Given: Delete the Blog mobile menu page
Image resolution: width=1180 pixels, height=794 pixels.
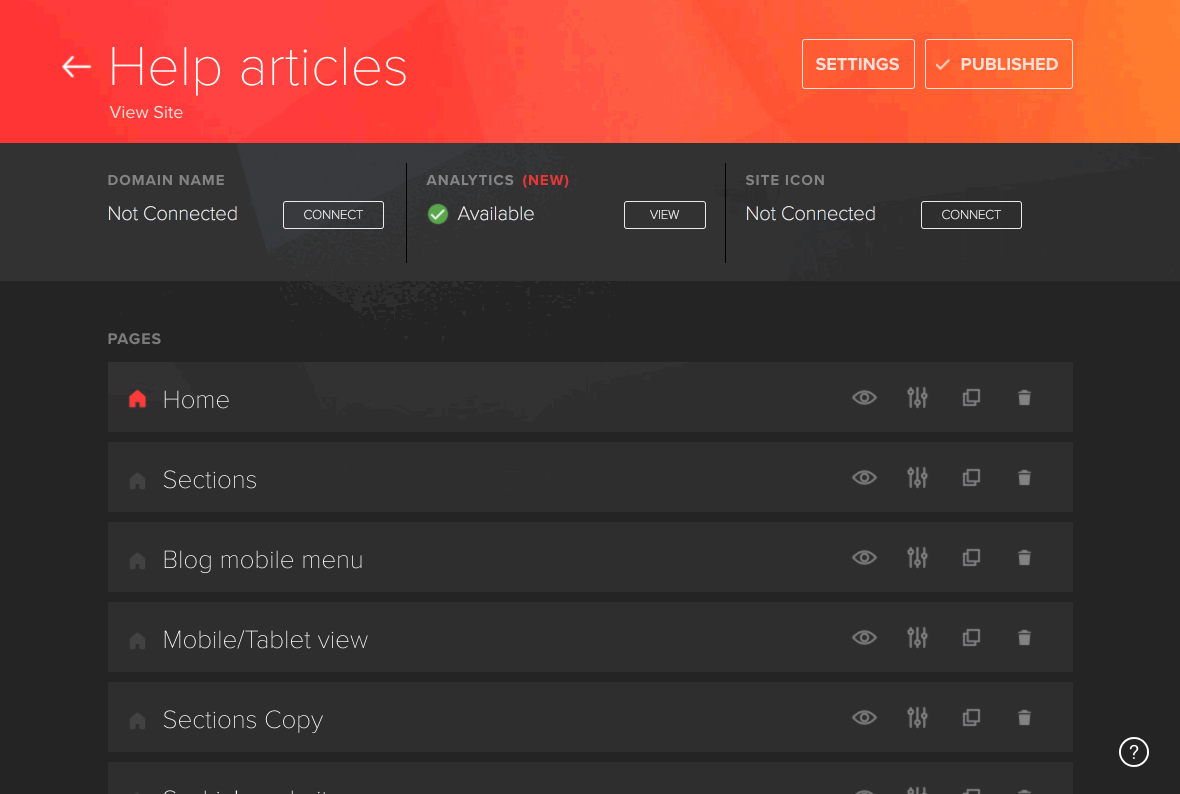Looking at the screenshot, I should (x=1024, y=558).
